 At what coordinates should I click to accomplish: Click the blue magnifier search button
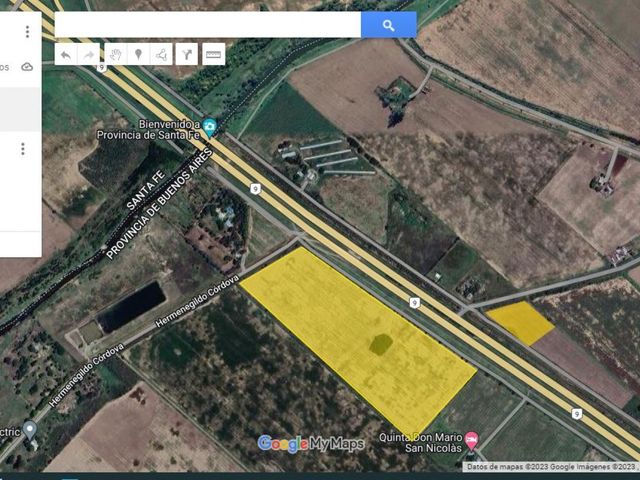click(x=389, y=25)
